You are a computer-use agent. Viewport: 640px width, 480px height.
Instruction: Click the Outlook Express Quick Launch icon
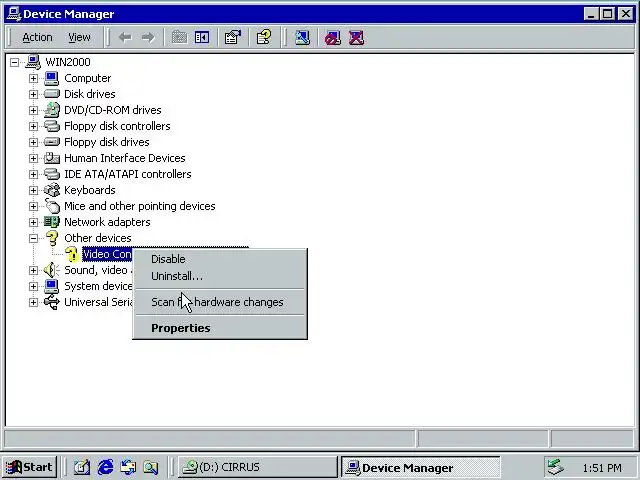pos(128,467)
